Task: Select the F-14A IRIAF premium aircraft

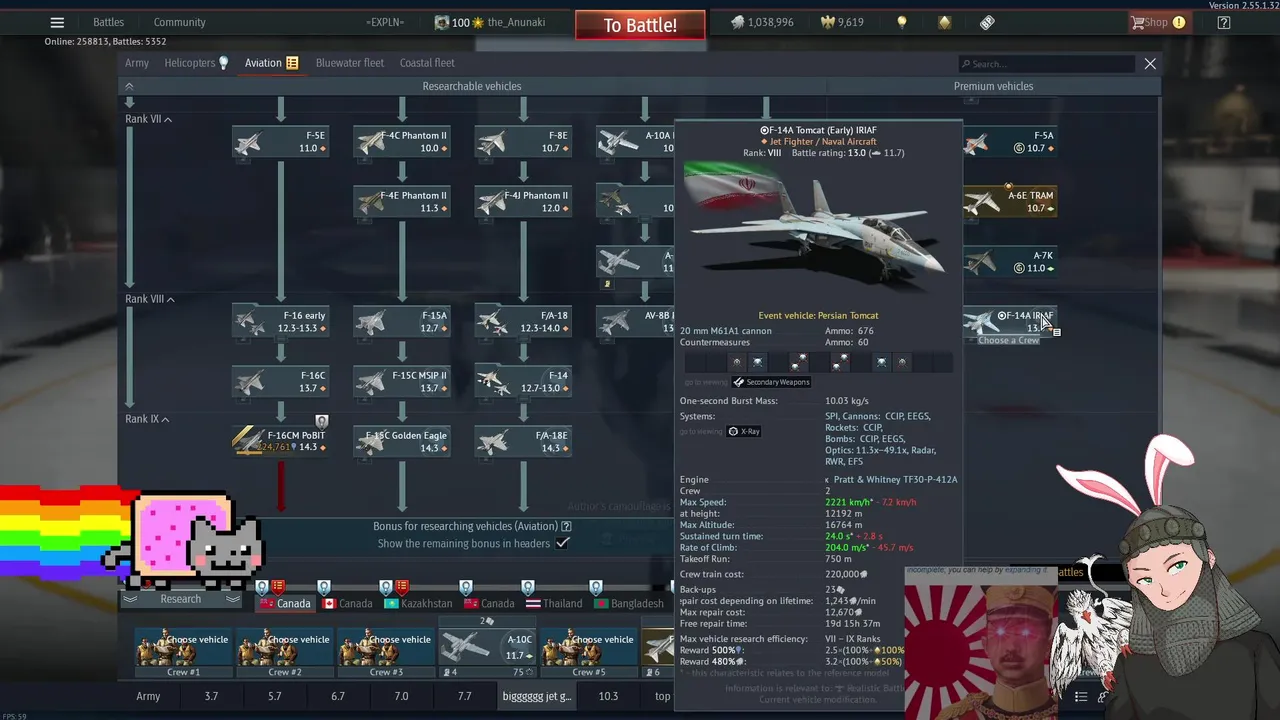Action: [1010, 321]
